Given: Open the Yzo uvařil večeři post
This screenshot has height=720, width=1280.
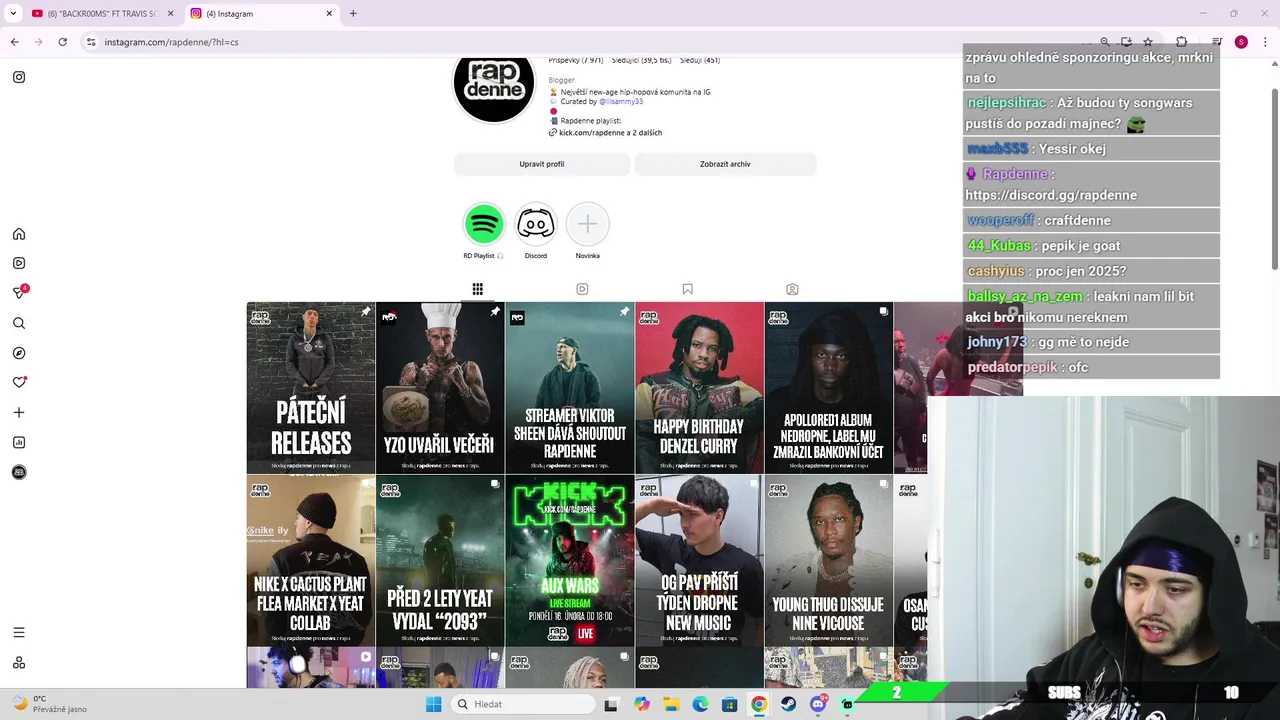Looking at the screenshot, I should coord(440,388).
